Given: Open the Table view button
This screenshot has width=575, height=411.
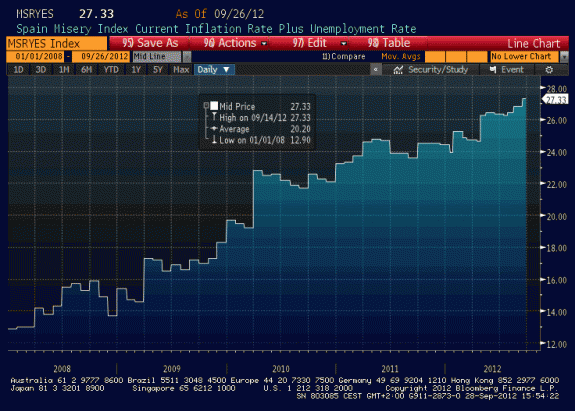Looking at the screenshot, I should 389,43.
